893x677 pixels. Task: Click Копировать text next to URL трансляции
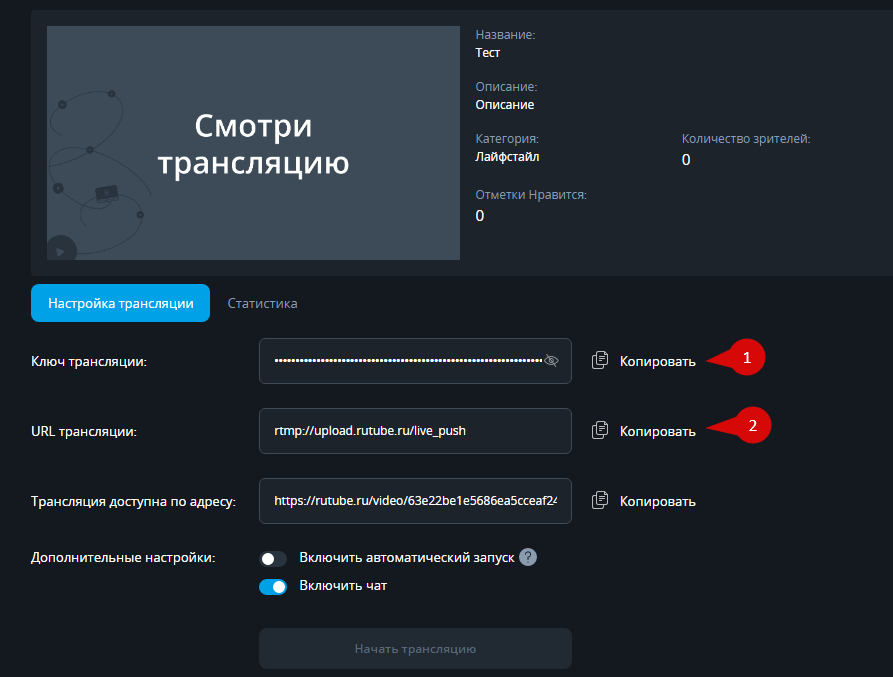(657, 431)
